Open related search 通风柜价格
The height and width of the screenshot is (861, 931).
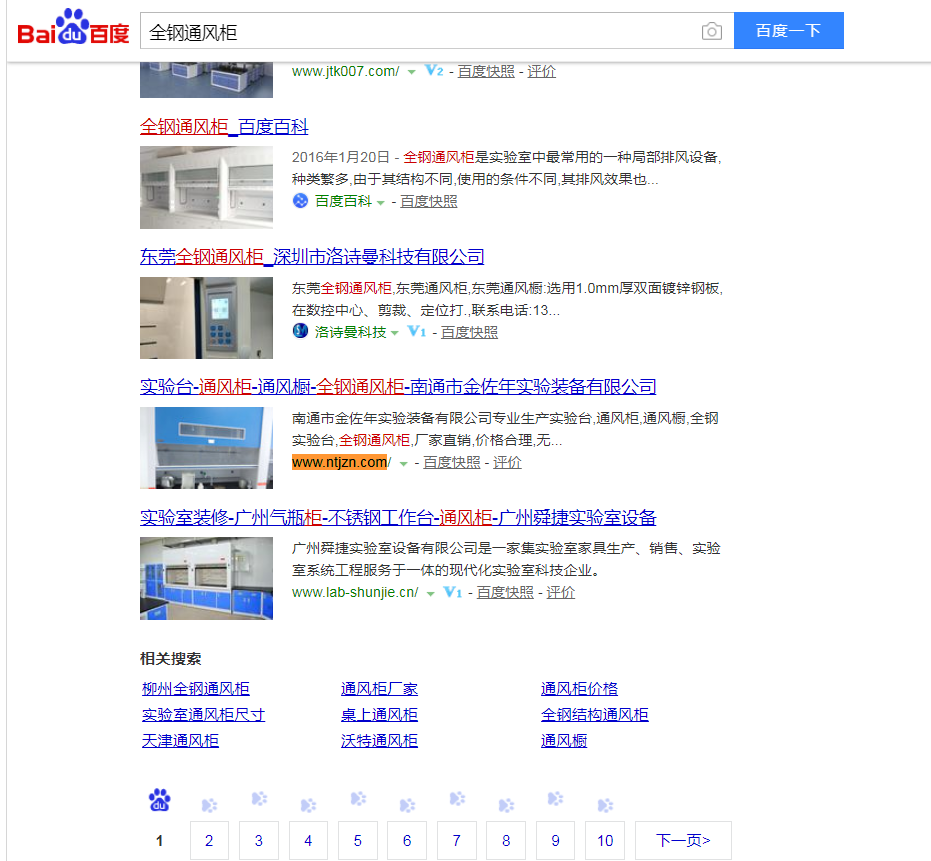pos(579,689)
